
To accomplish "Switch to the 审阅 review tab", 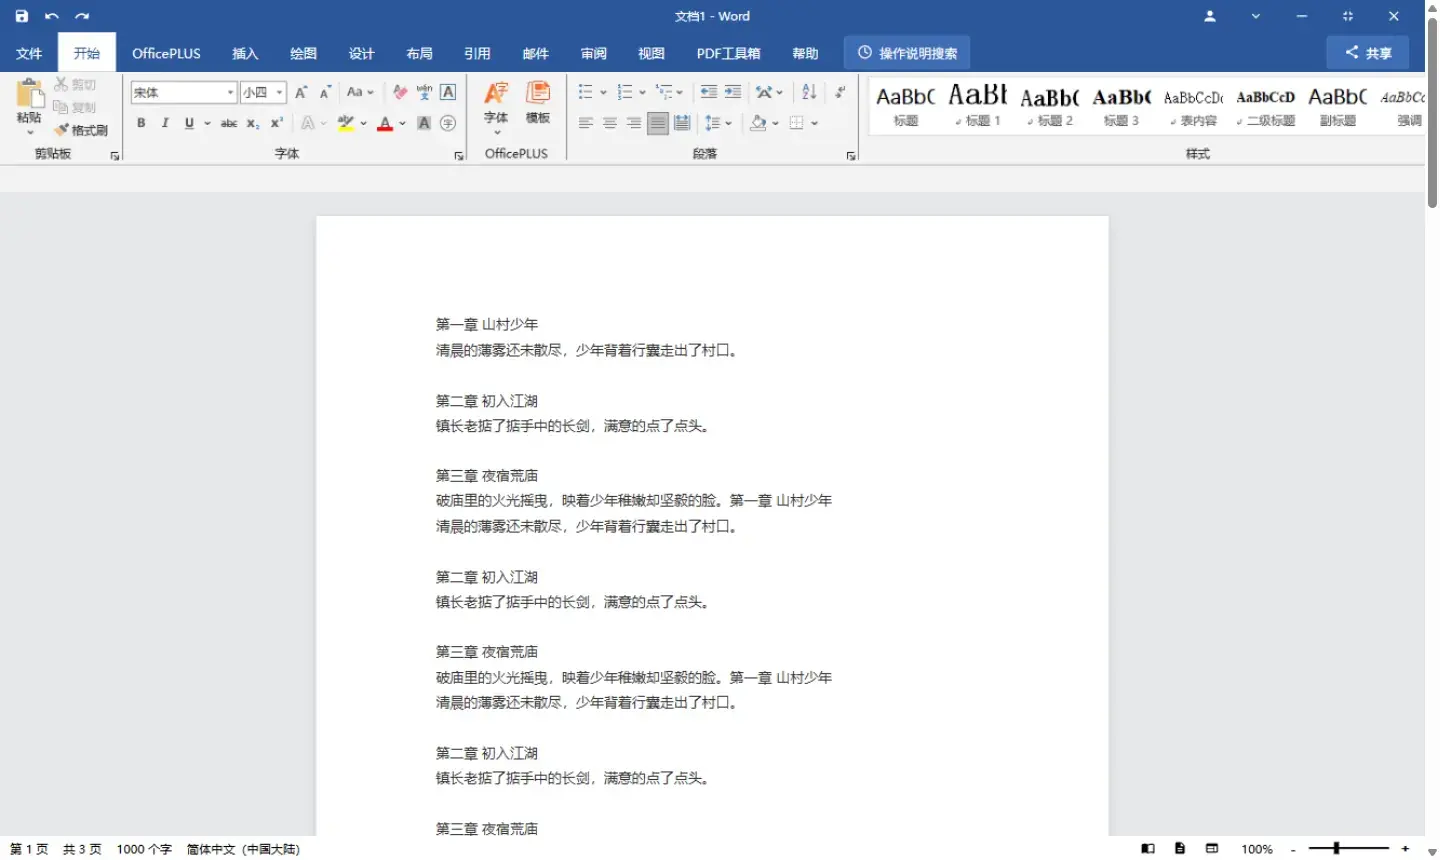I will pos(594,53).
